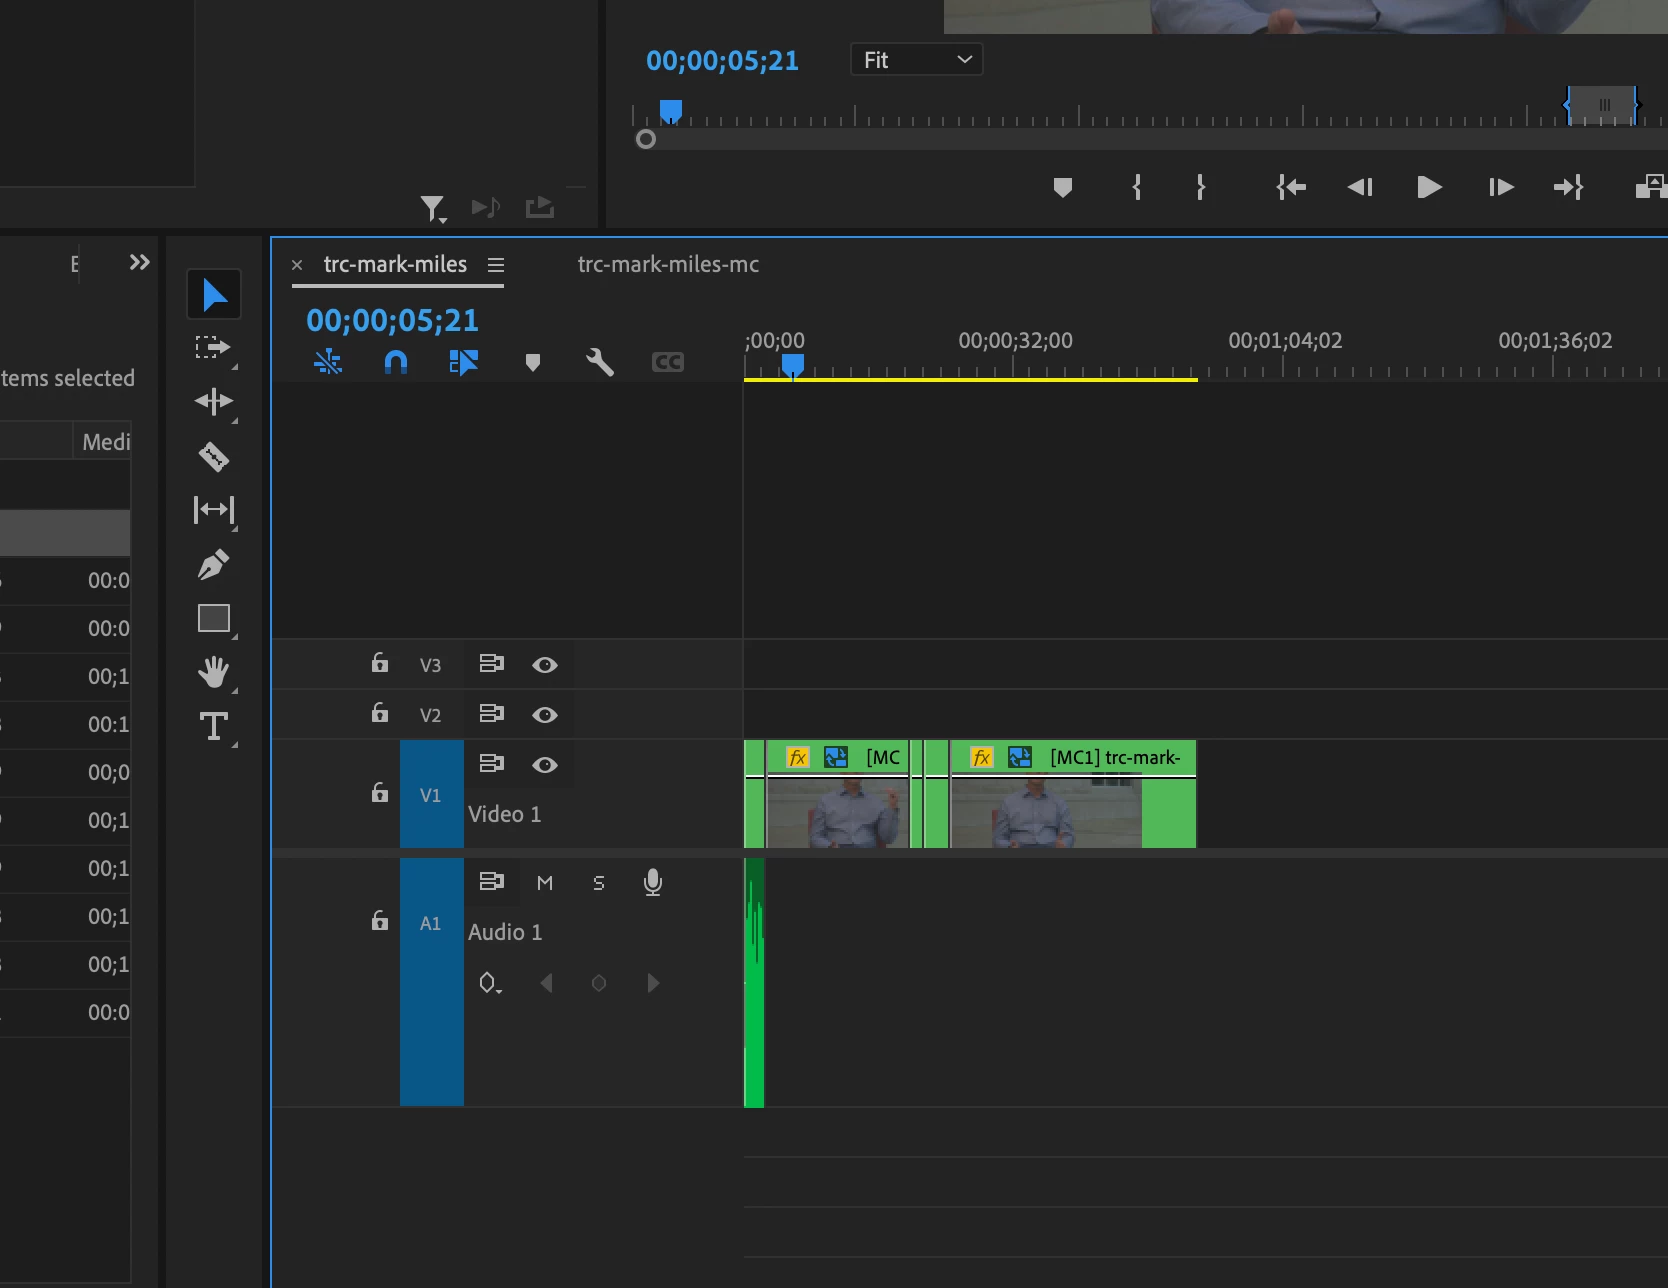Toggle track lock on V3
This screenshot has height=1288, width=1668.
point(380,663)
